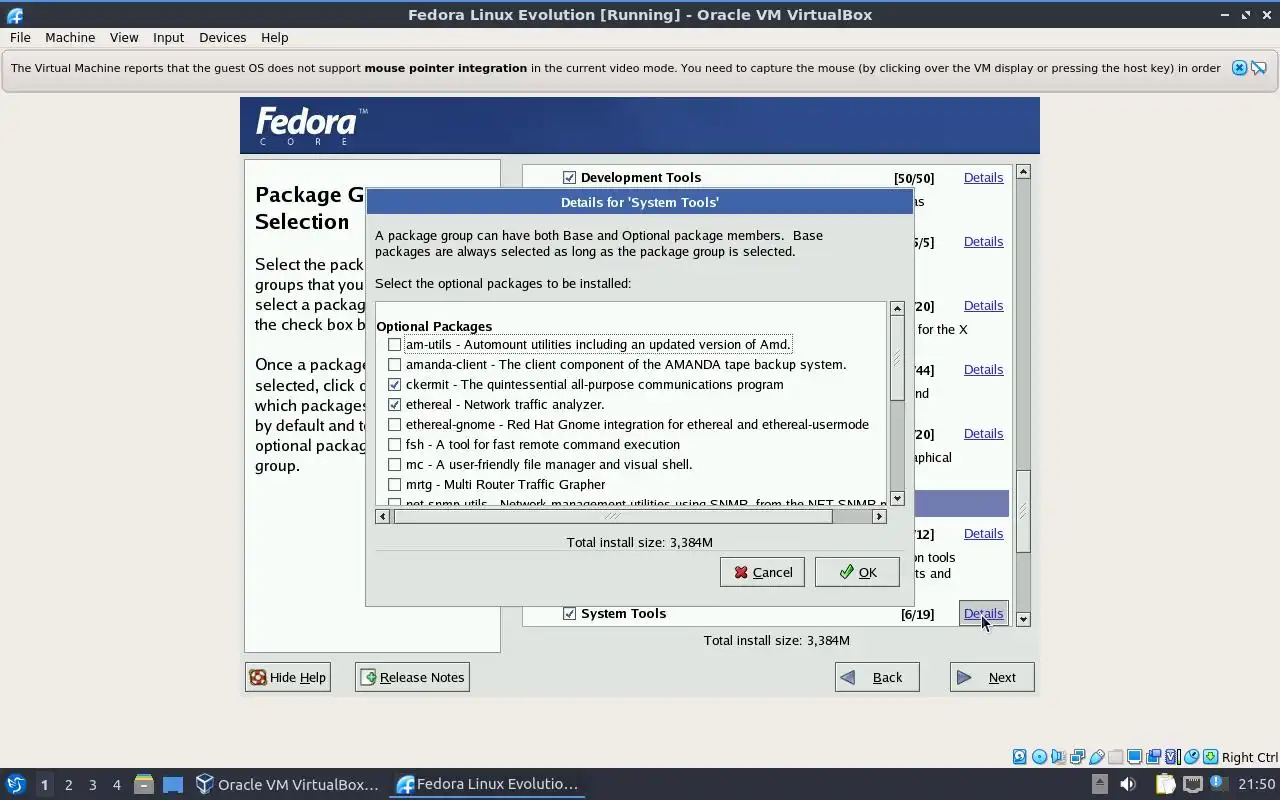The height and width of the screenshot is (800, 1280).
Task: Open the Input menu
Action: click(x=168, y=37)
